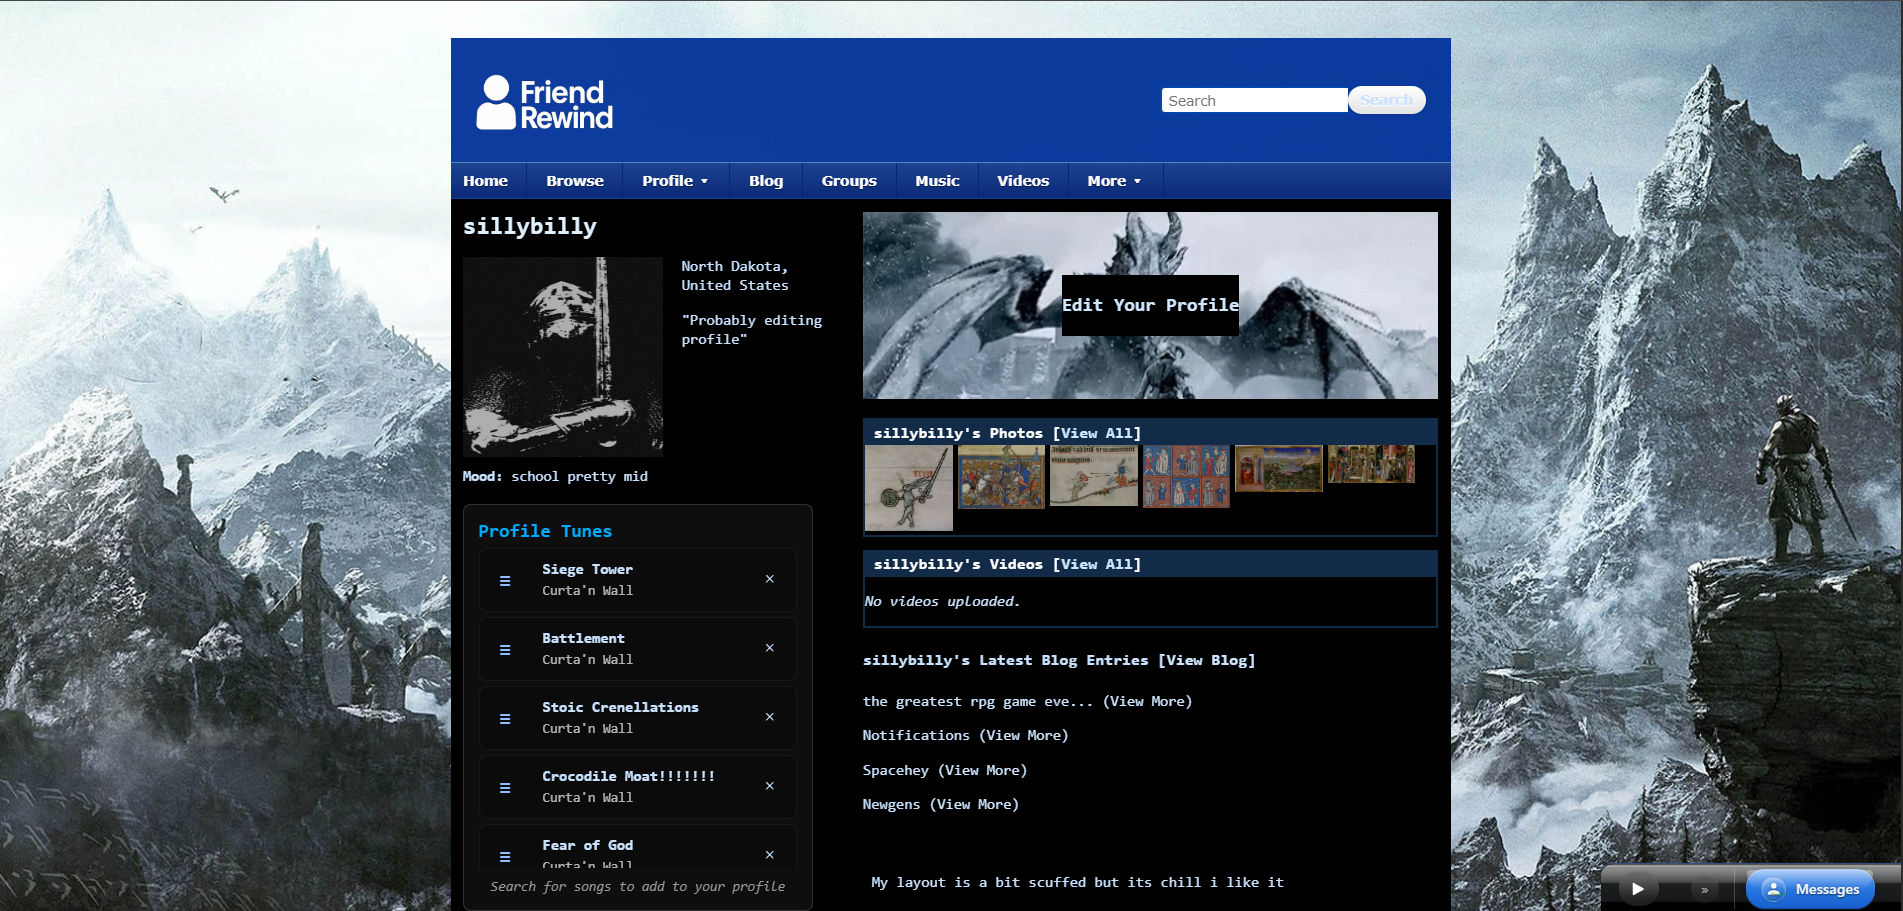
Task: Select the Battlement song title
Action: click(x=583, y=638)
